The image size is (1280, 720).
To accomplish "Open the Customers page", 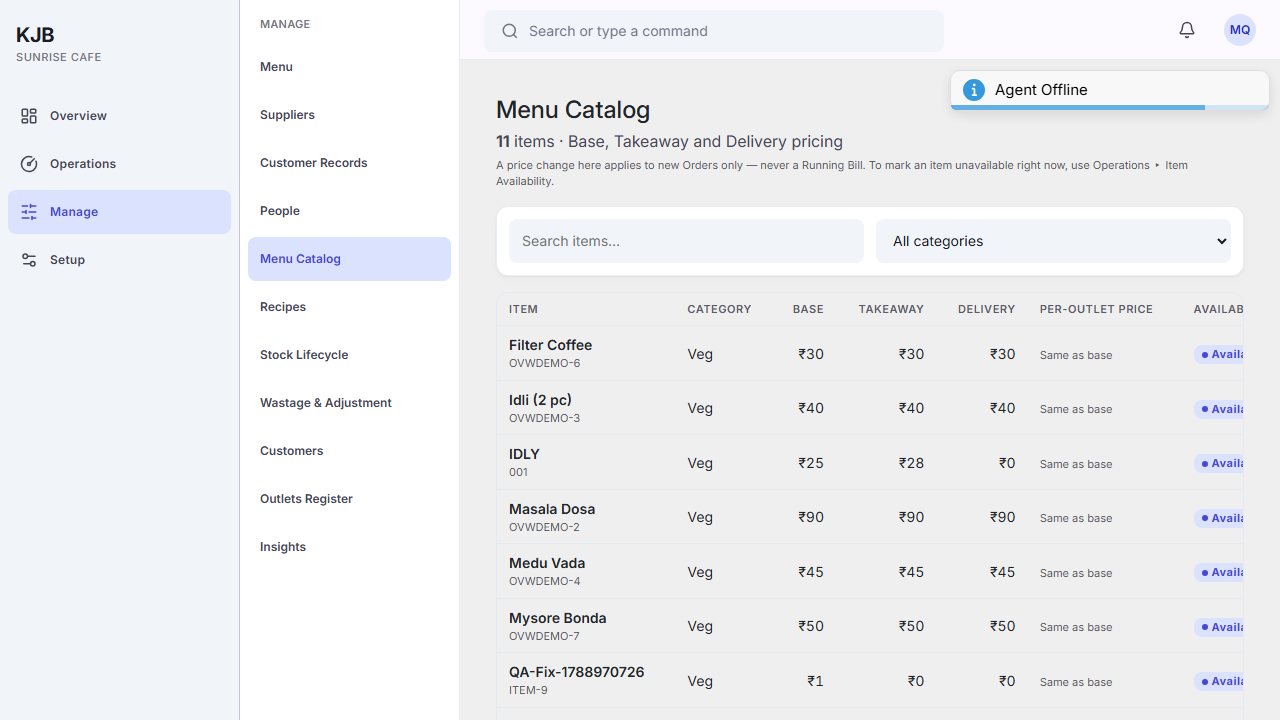I will pos(349,451).
